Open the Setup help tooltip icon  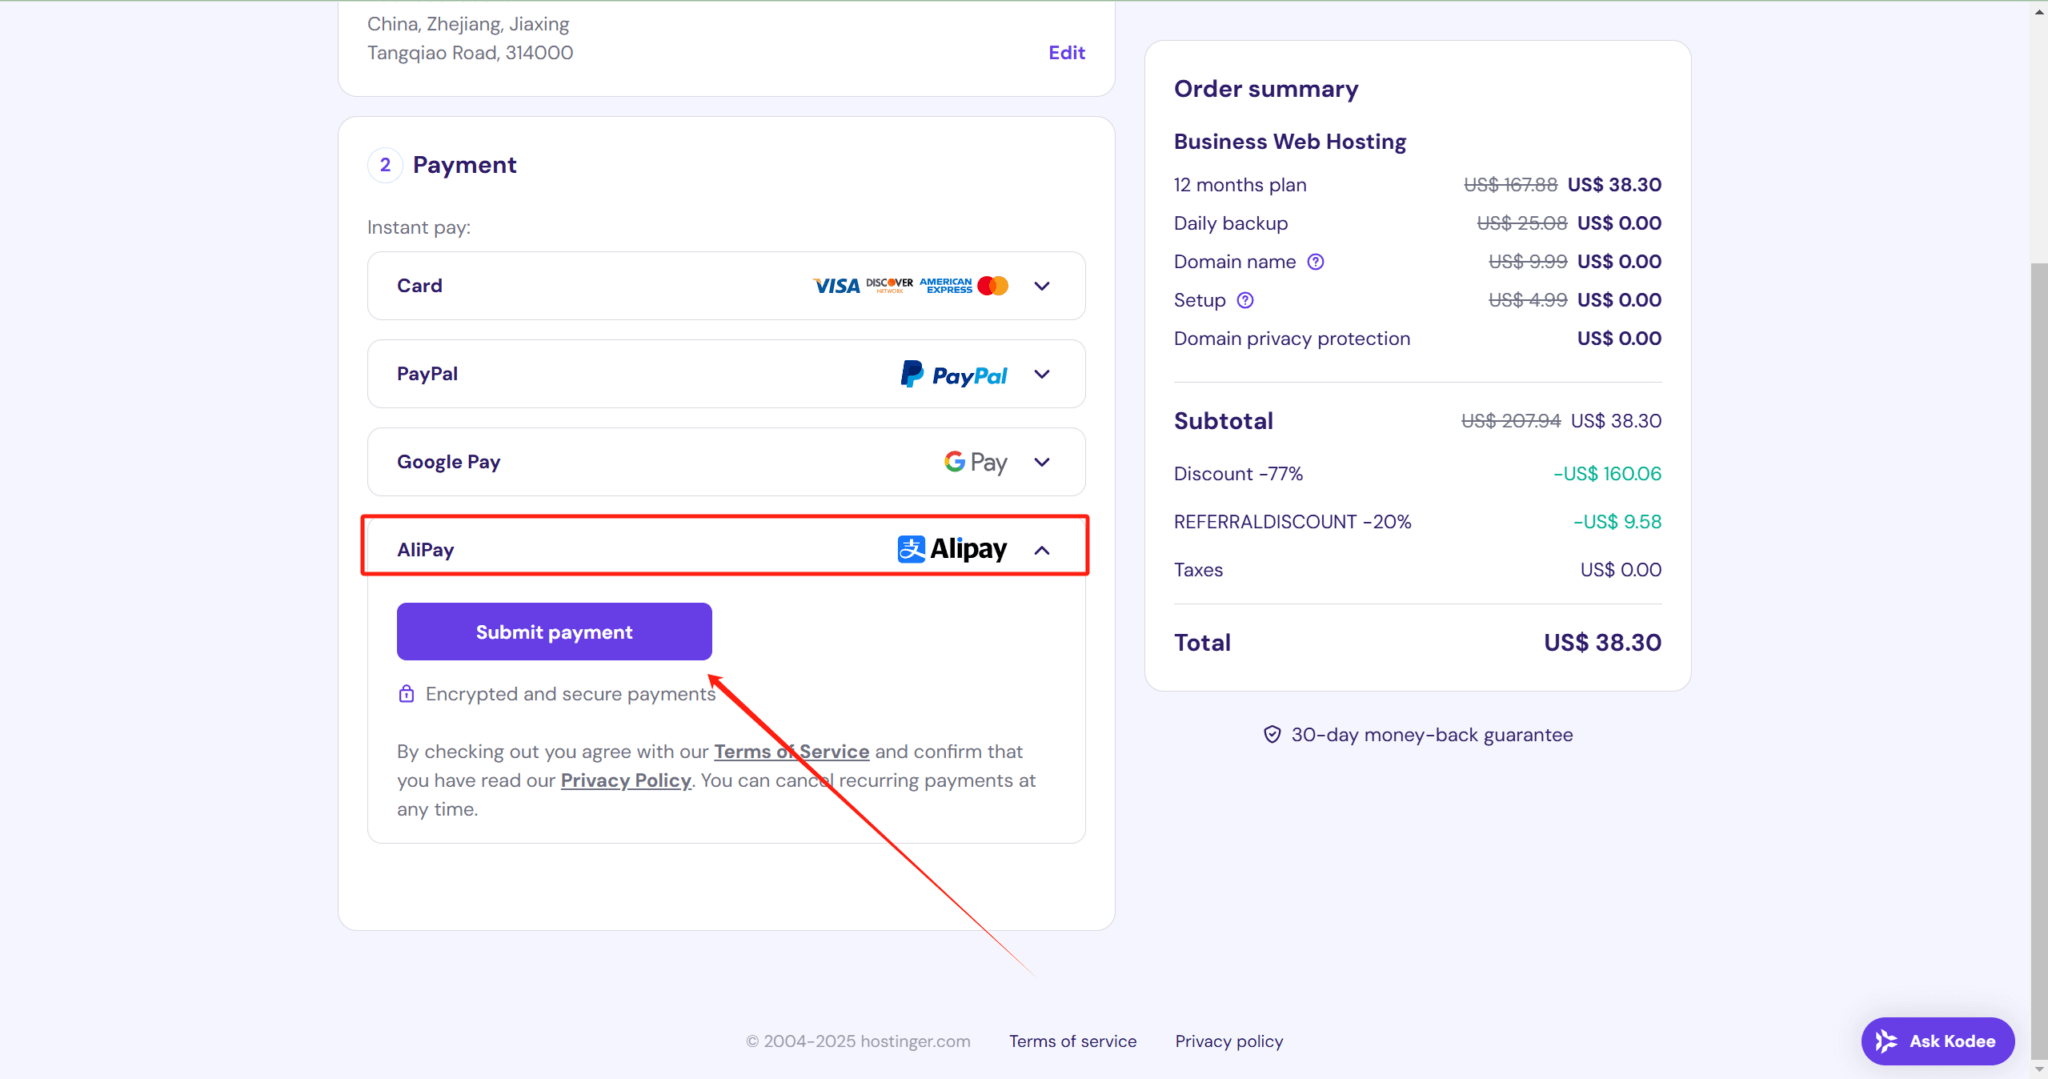tap(1245, 300)
